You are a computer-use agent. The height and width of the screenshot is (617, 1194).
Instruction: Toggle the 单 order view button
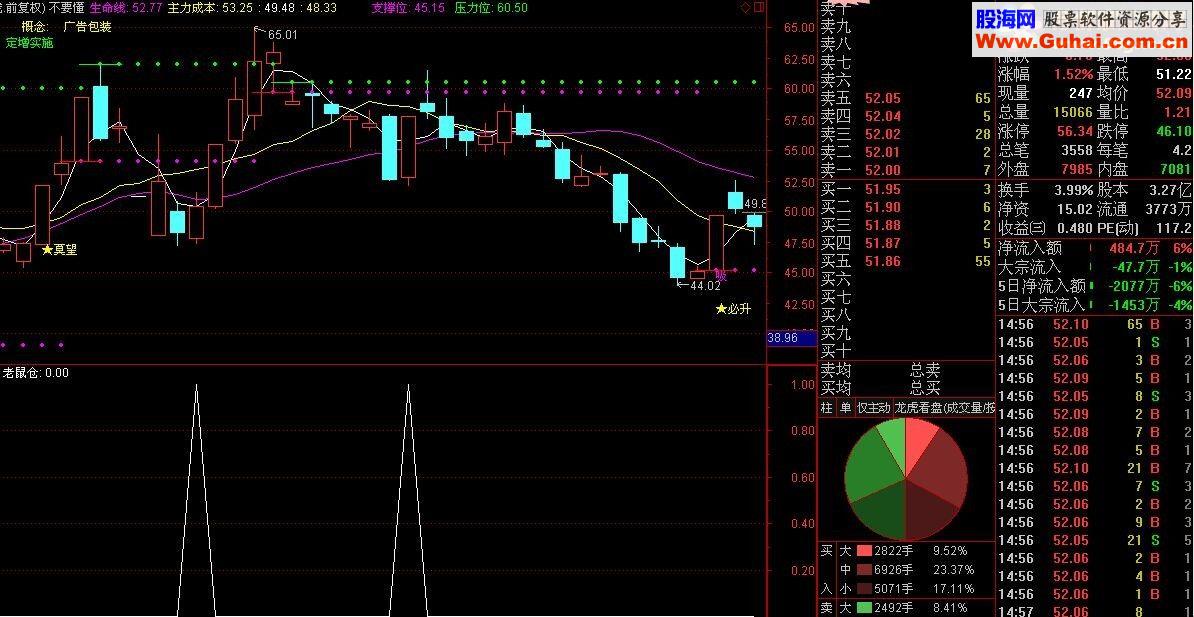pos(844,408)
